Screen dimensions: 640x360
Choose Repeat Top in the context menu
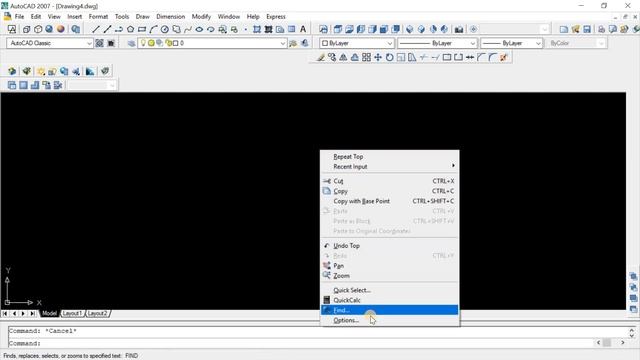point(390,157)
